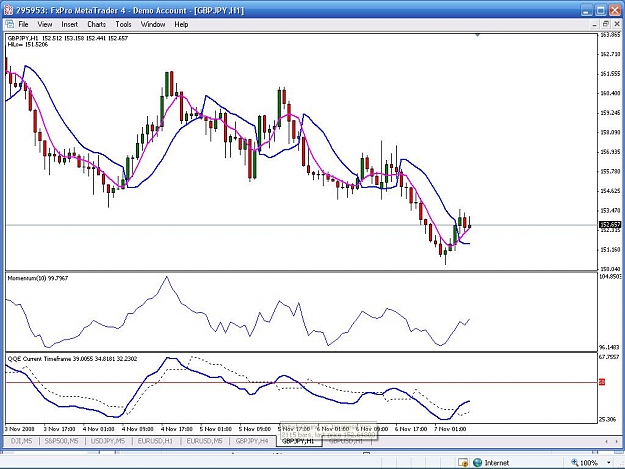Screen dimensions: 625x469
Task: Restore down the inner chart window
Action: [605, 24]
